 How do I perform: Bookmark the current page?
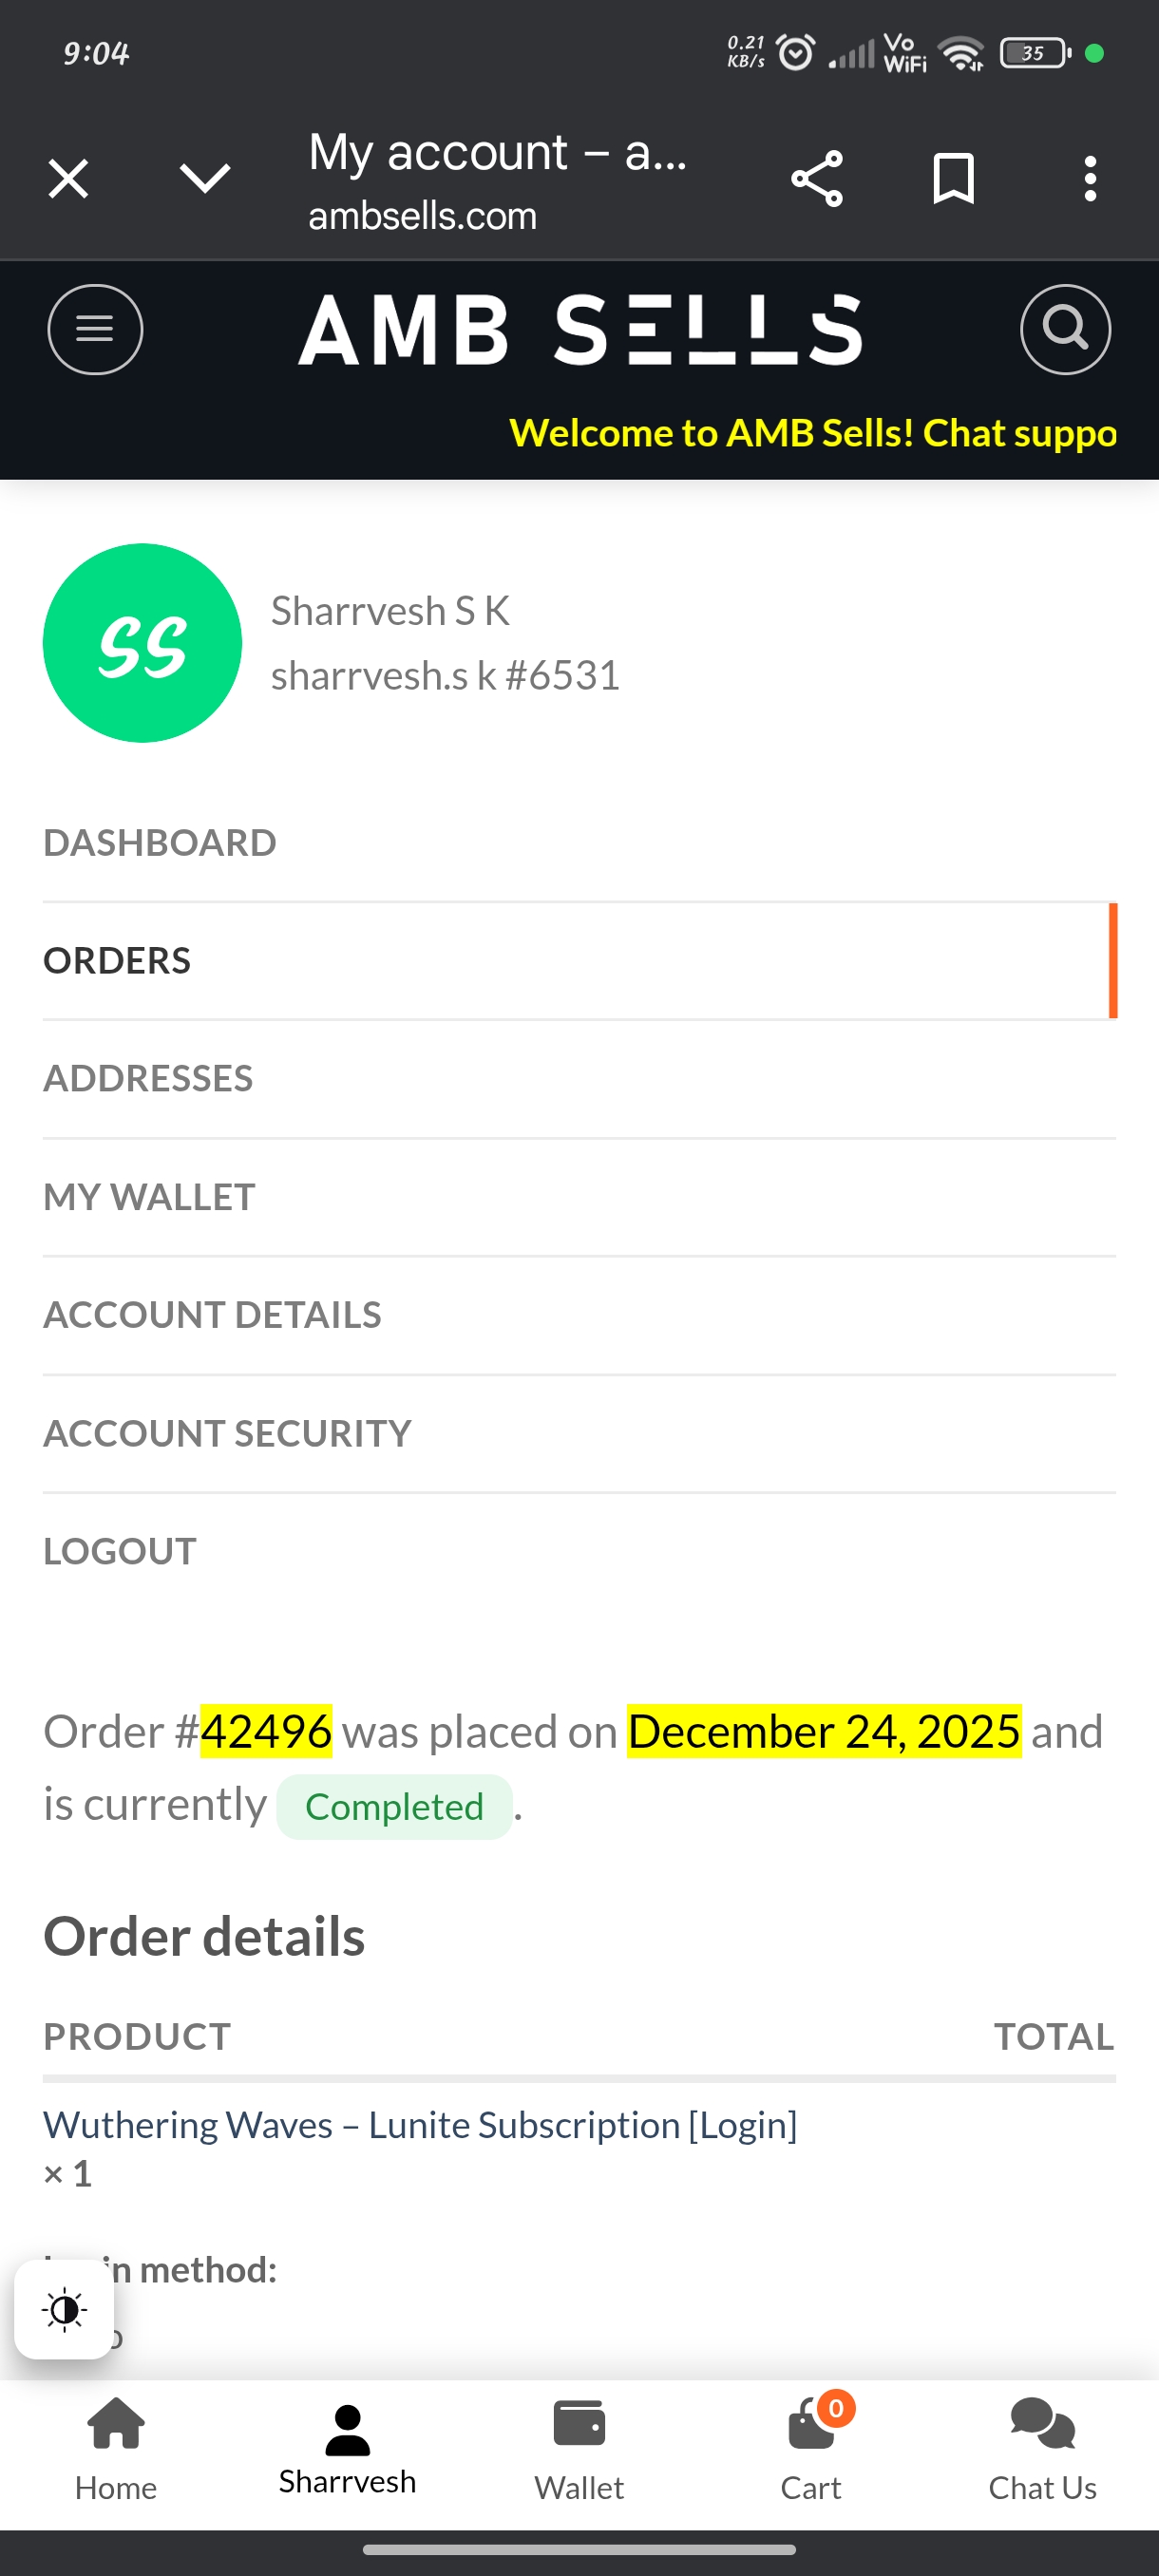[x=952, y=180]
